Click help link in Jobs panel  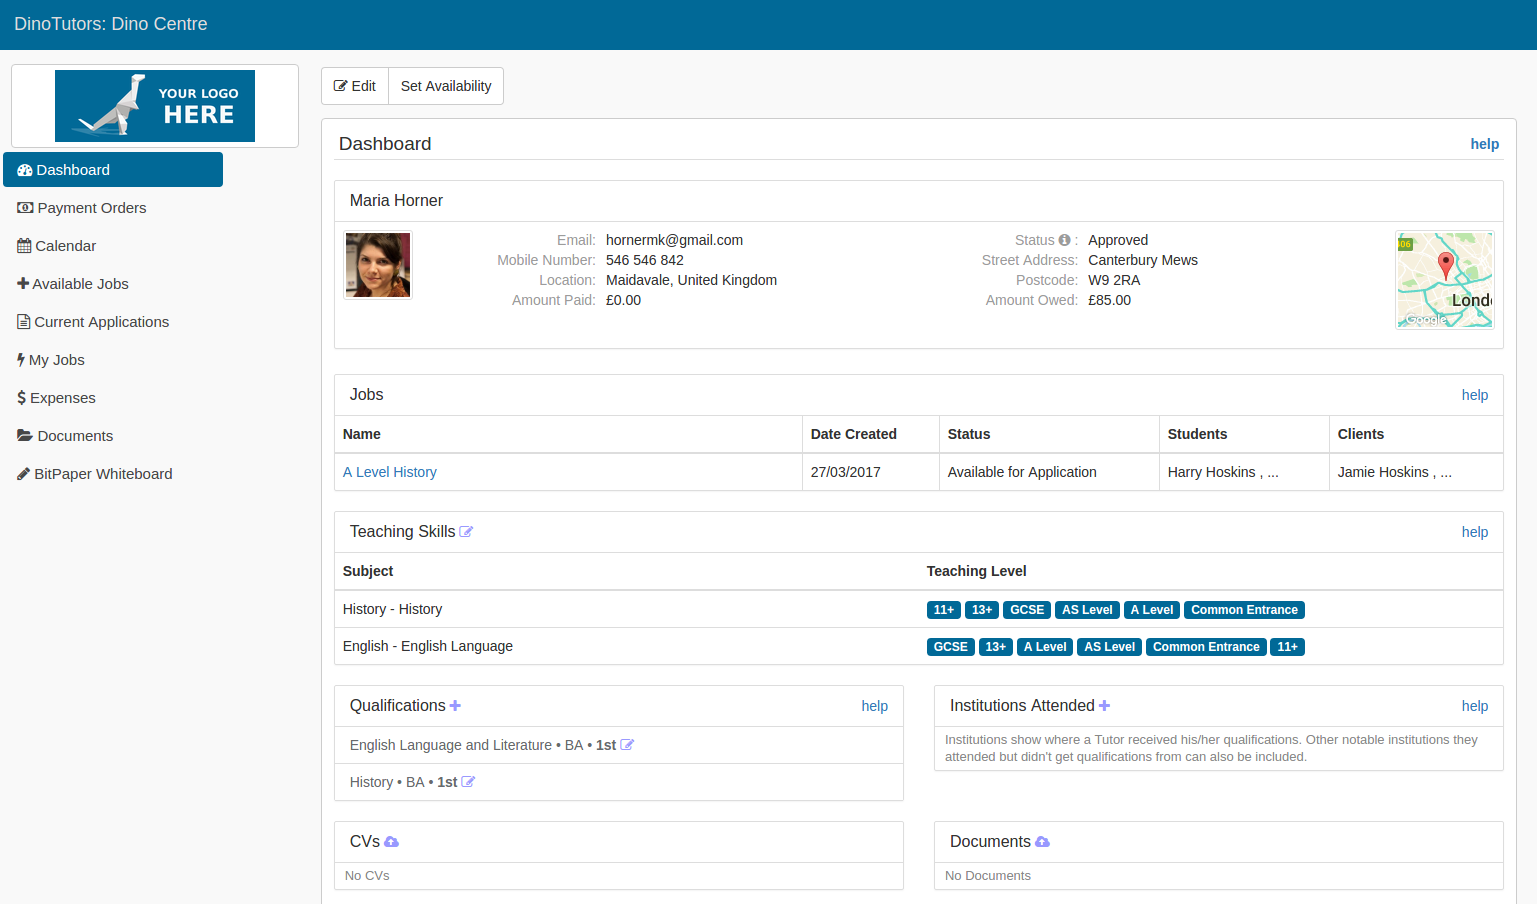pos(1474,395)
